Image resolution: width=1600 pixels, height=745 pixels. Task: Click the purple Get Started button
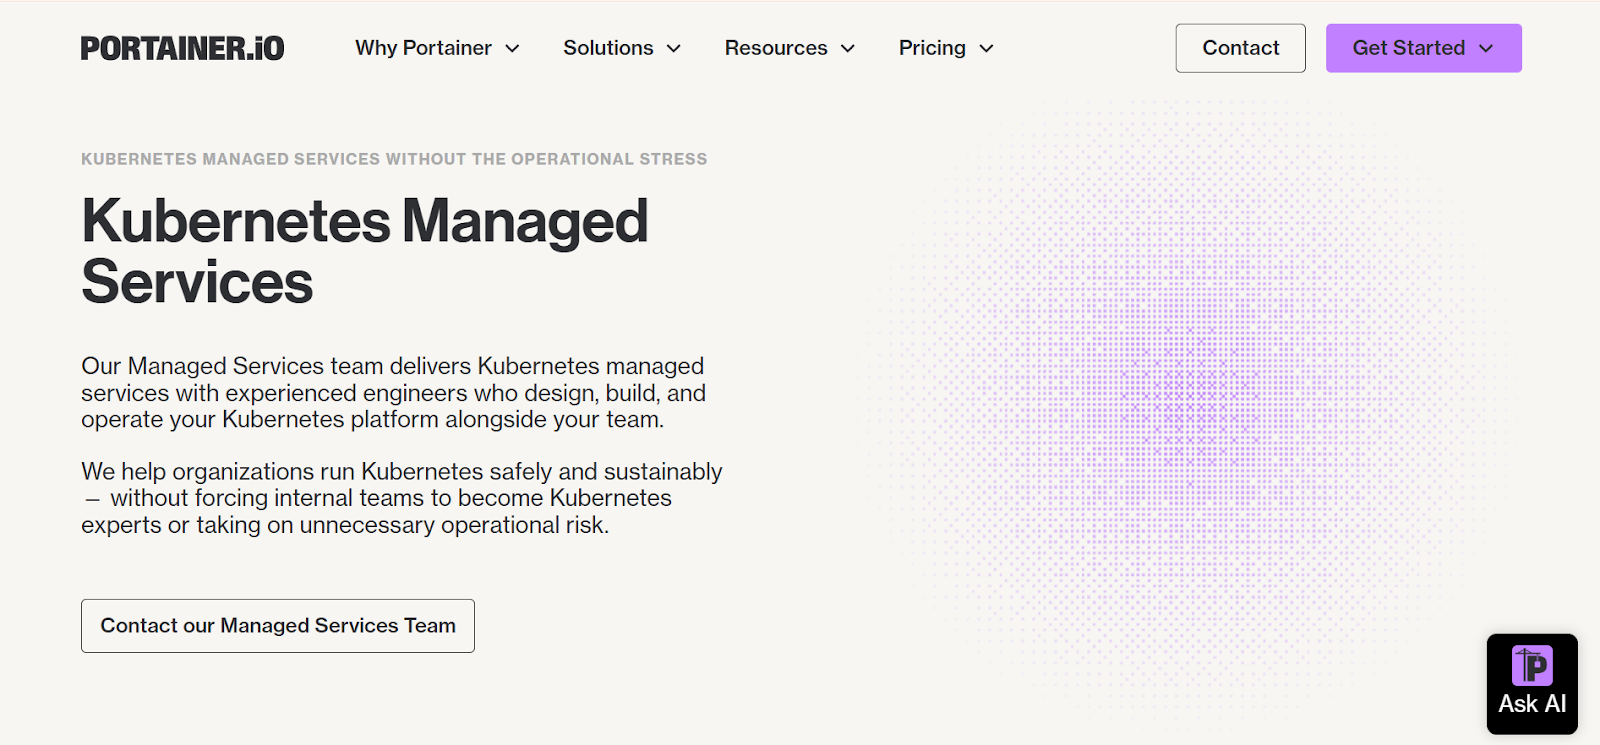click(x=1423, y=48)
